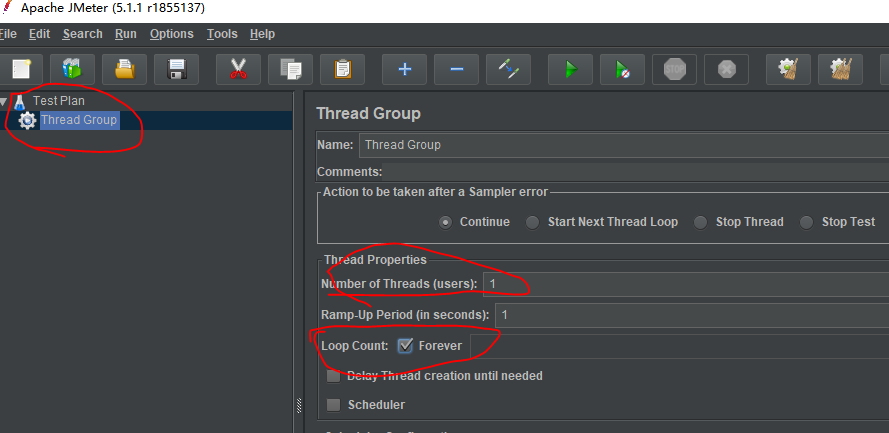Click the Thread Group panel heading
The width and height of the screenshot is (889, 433).
369,113
